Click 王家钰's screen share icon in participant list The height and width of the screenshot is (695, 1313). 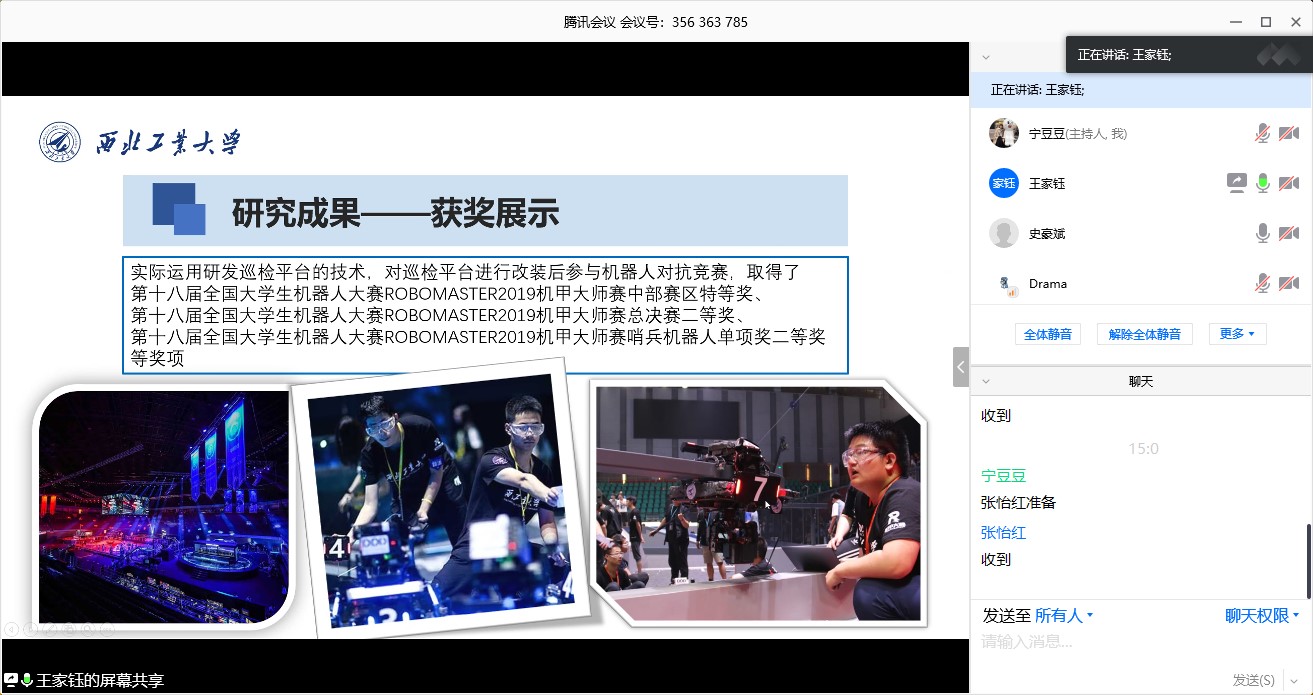[1237, 183]
